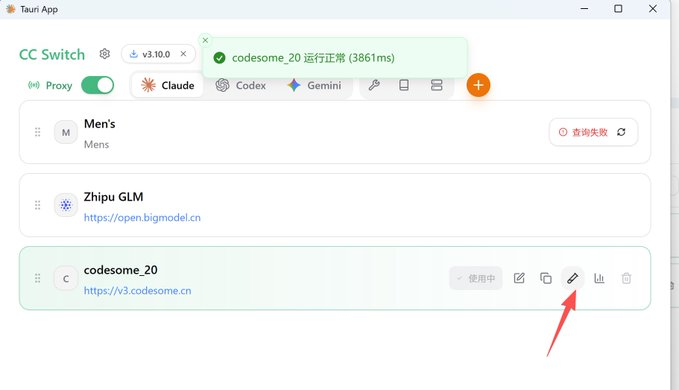Image resolution: width=679 pixels, height=390 pixels.
Task: Open the wrench tools icon
Action: click(374, 85)
